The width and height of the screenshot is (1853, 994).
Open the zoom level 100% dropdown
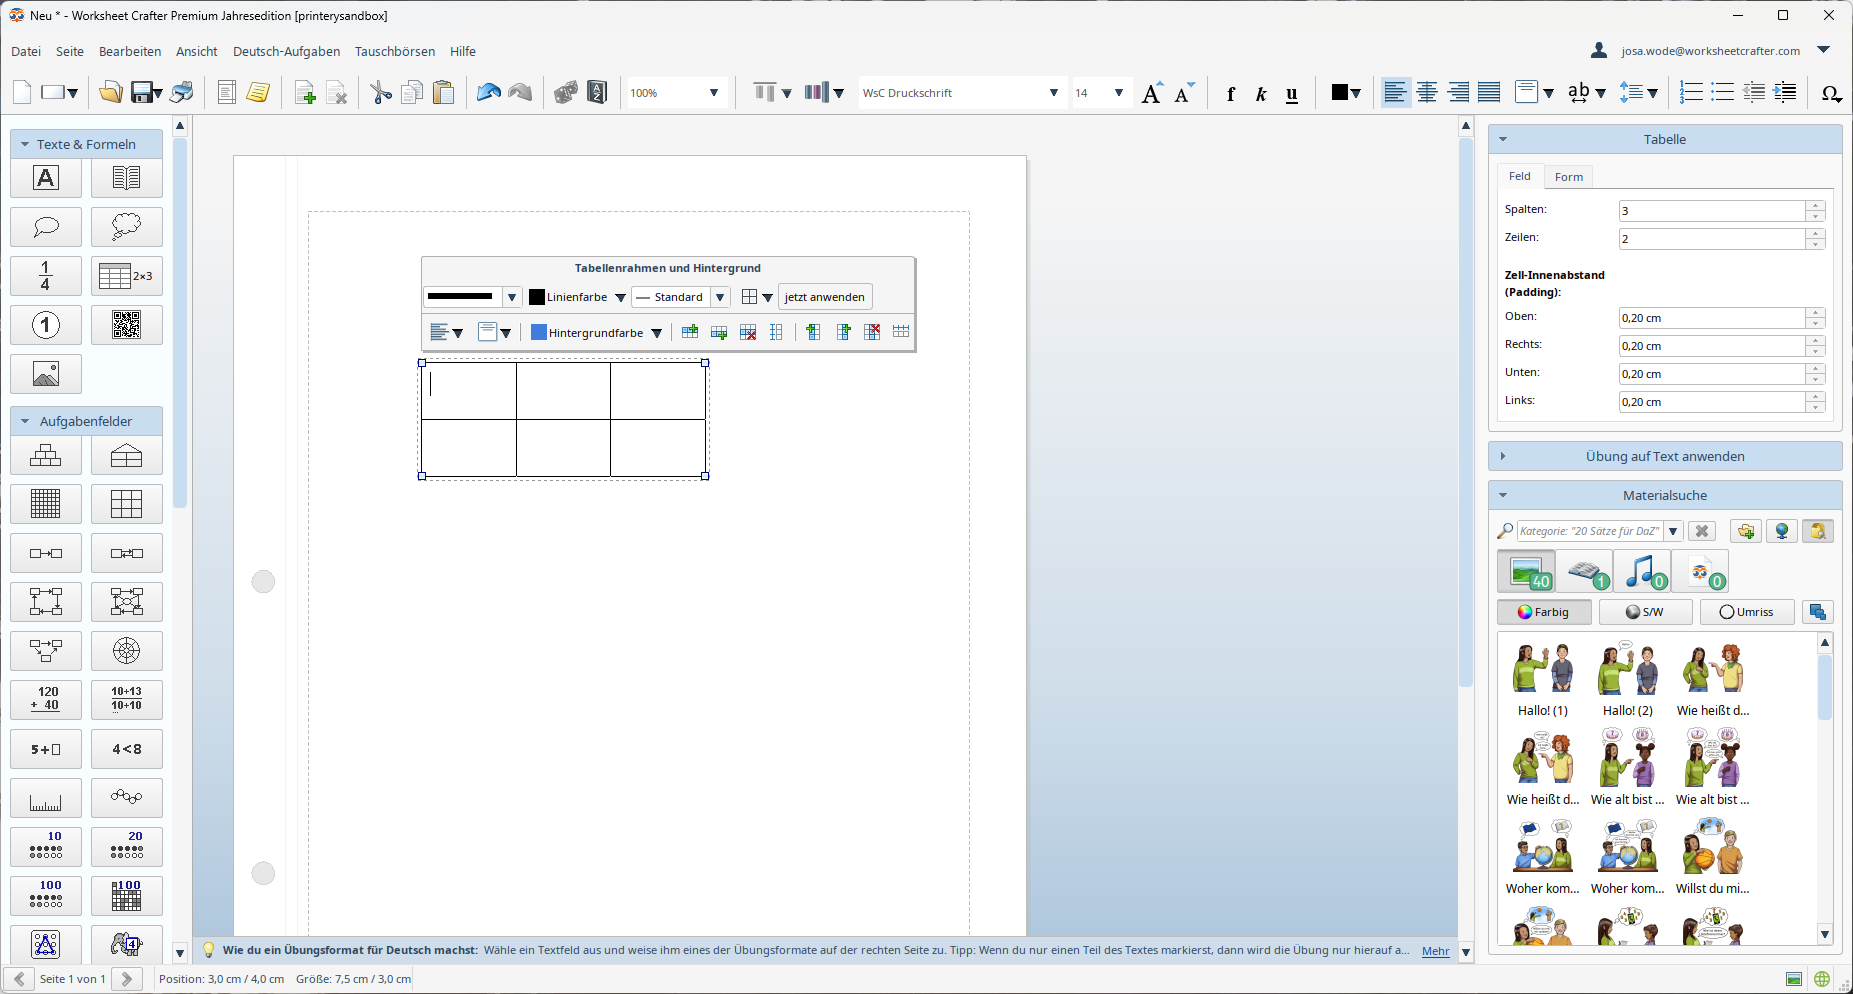(x=713, y=93)
